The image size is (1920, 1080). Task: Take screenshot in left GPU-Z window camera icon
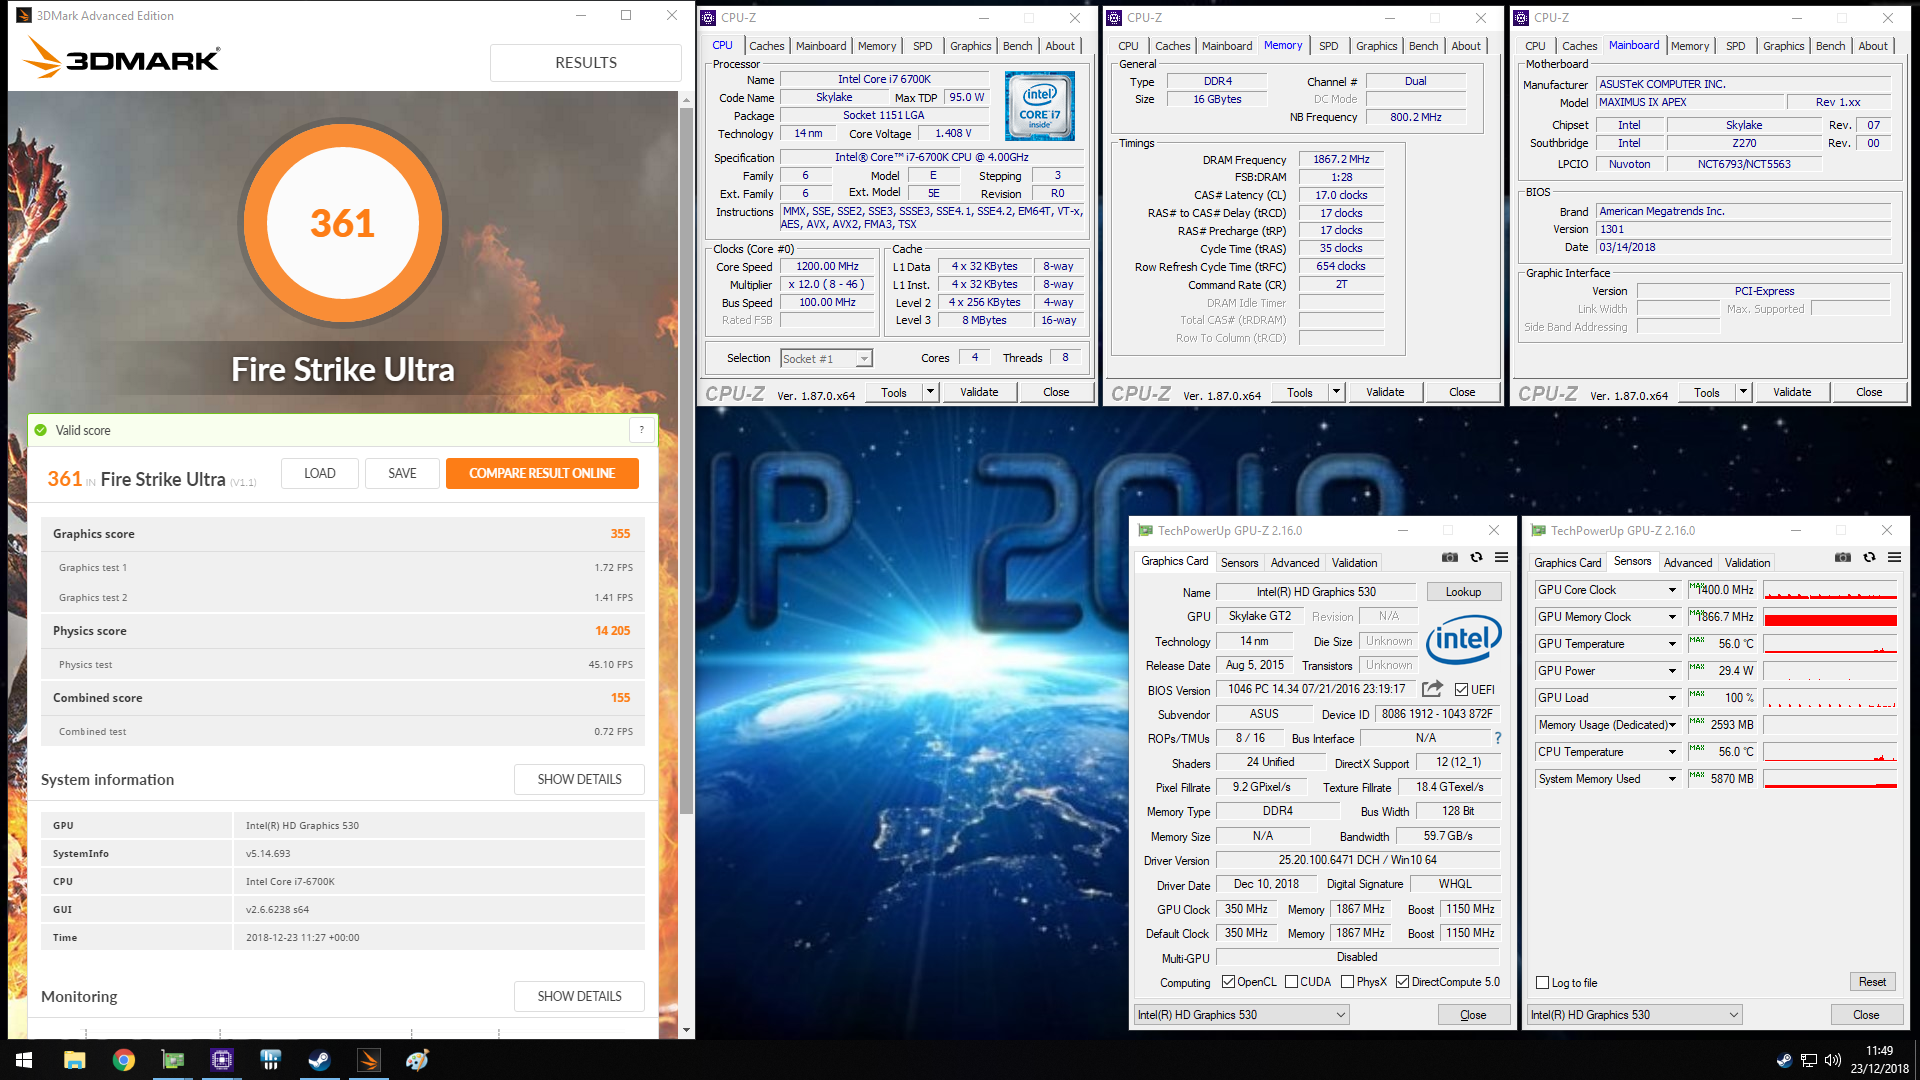coord(1449,558)
